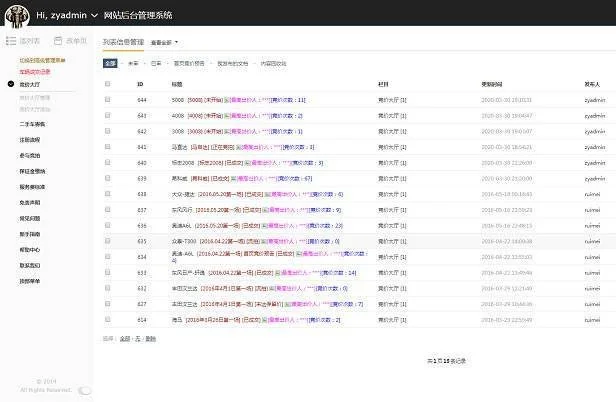Expand the 查看全部 filter dropdown
Screen dimensions: 616x402
point(164,43)
